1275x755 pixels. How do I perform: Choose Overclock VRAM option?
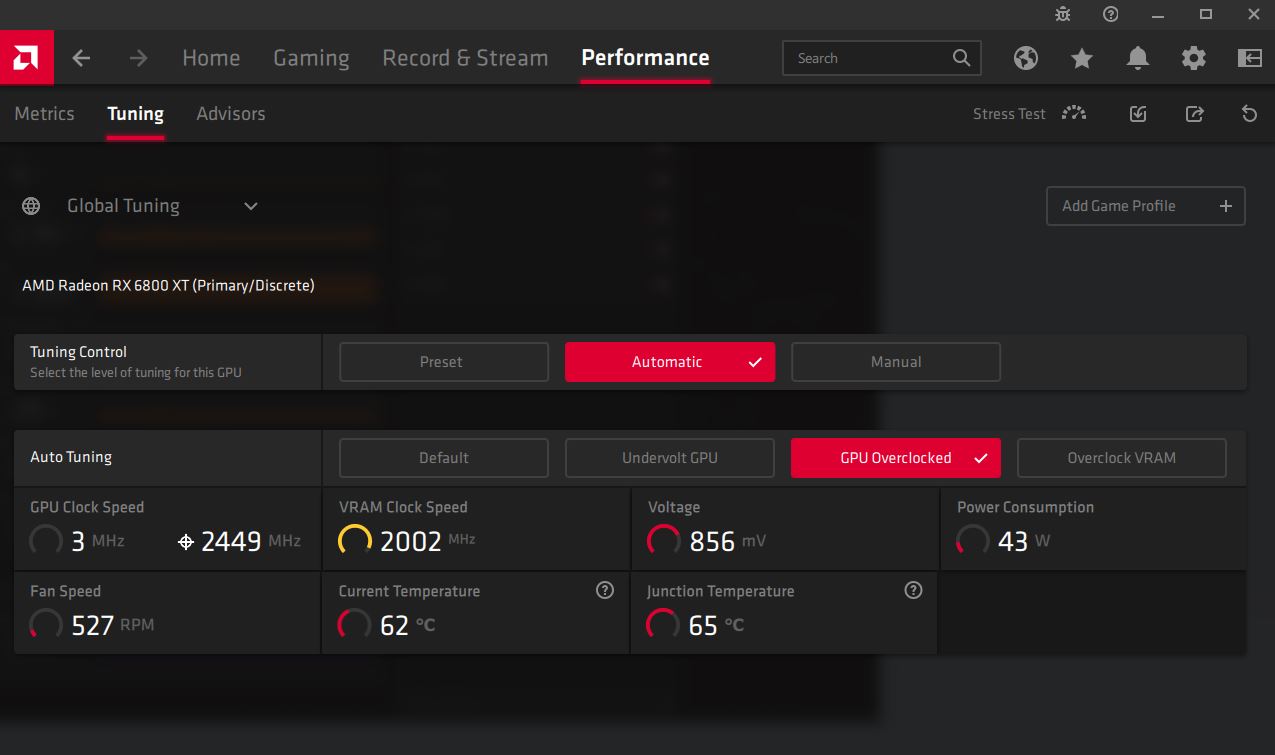[x=1122, y=458]
